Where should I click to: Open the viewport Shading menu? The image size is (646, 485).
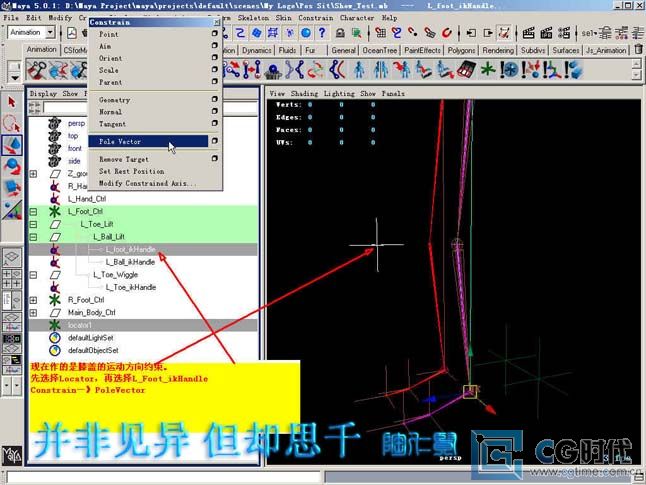click(304, 94)
